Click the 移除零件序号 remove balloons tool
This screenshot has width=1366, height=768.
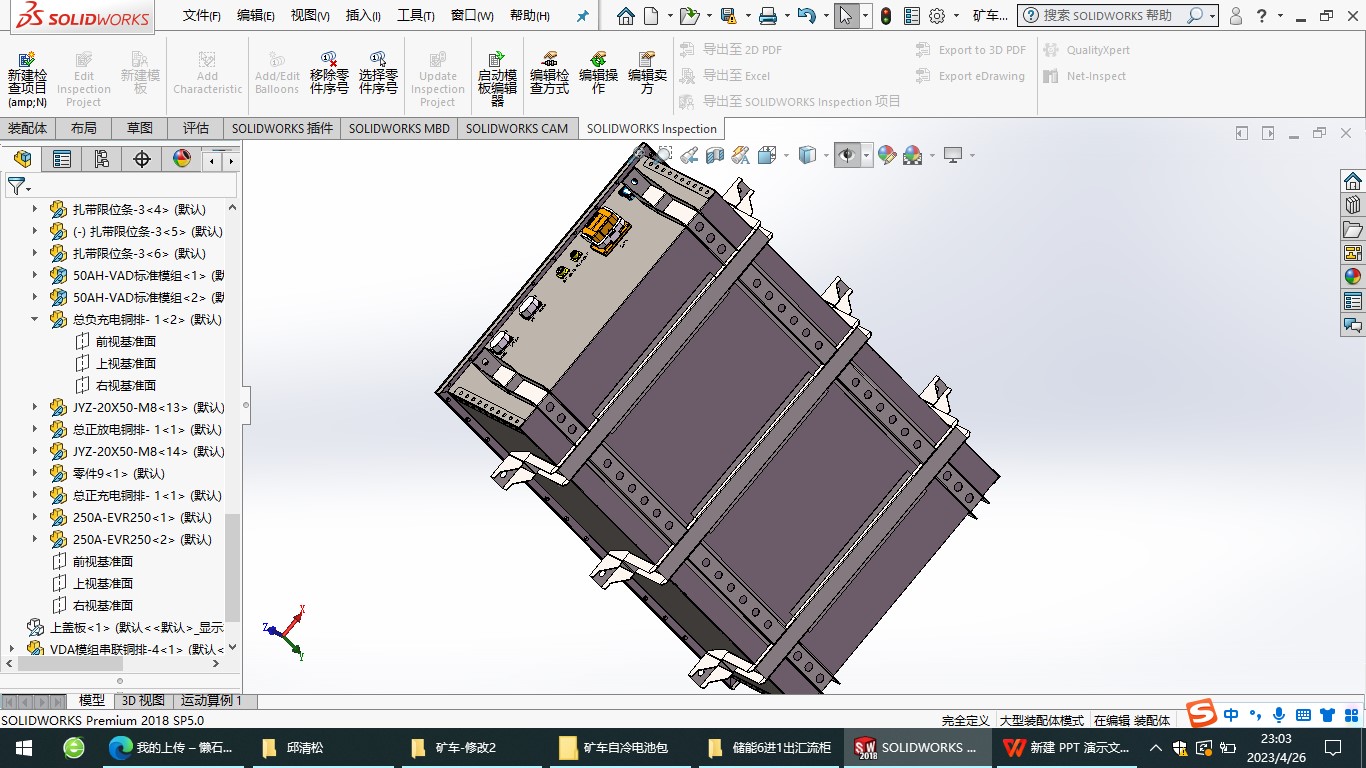pyautogui.click(x=329, y=73)
